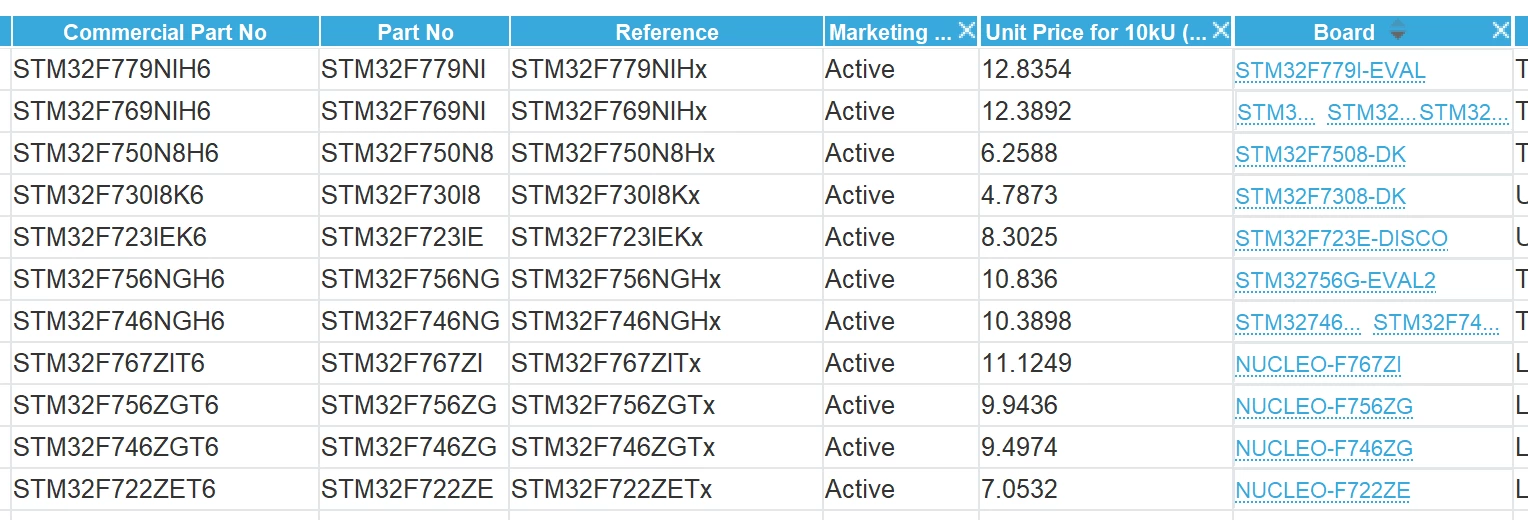Select the reference cell STM32F723IEKx

coord(607,238)
